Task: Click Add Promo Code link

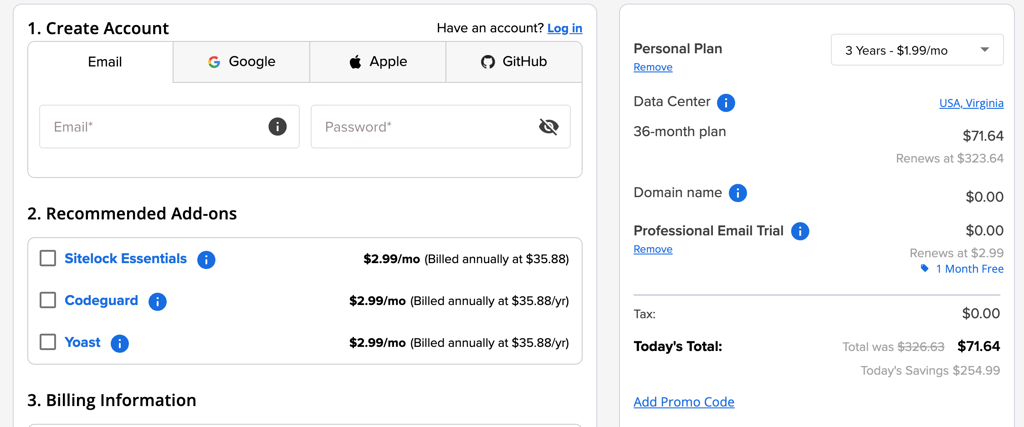Action: click(684, 402)
